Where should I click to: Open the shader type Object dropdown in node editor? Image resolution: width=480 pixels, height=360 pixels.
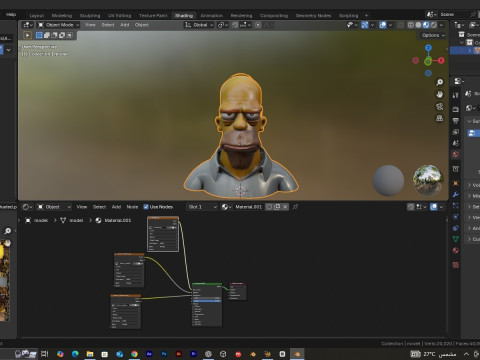click(54, 207)
